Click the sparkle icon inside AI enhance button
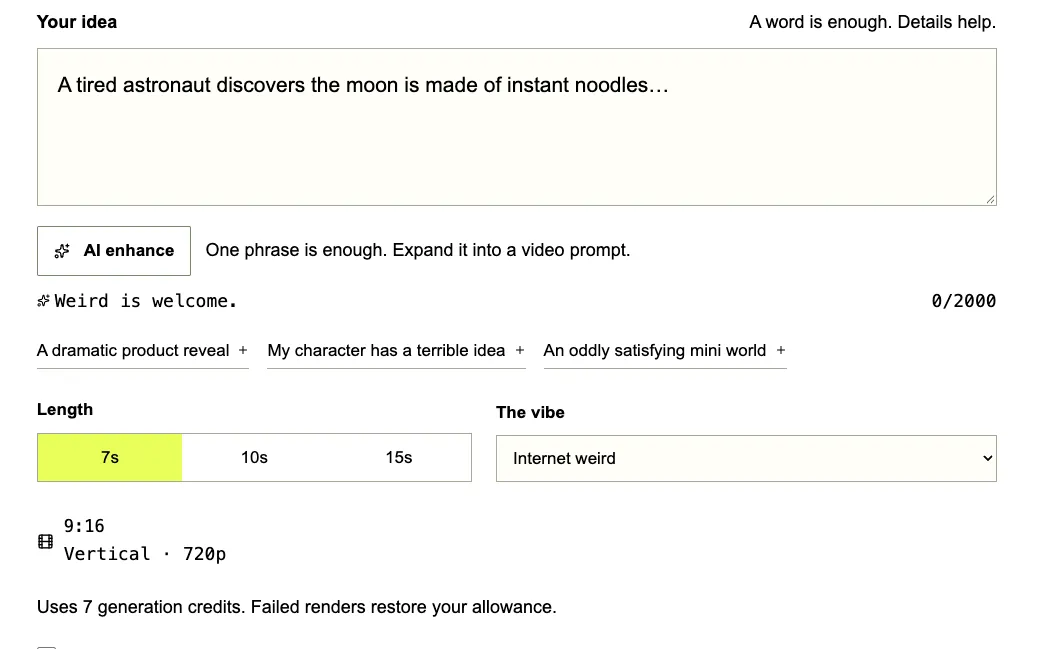The height and width of the screenshot is (649, 1044). pos(62,251)
